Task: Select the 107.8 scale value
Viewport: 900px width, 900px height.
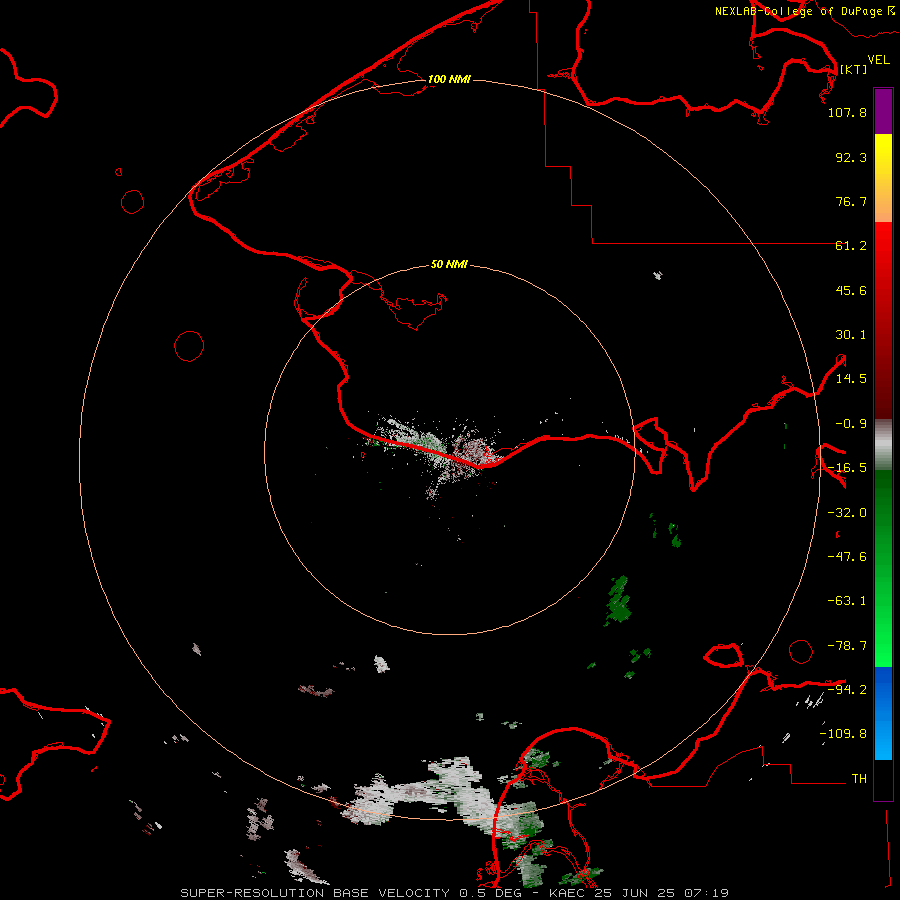Action: (x=847, y=112)
